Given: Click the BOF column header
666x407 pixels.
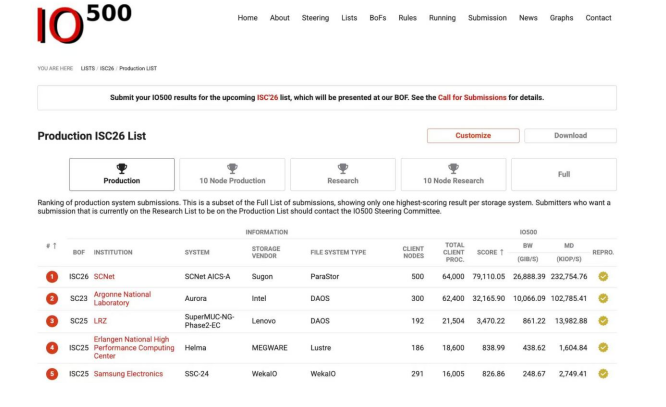Looking at the screenshot, I should pyautogui.click(x=79, y=252).
